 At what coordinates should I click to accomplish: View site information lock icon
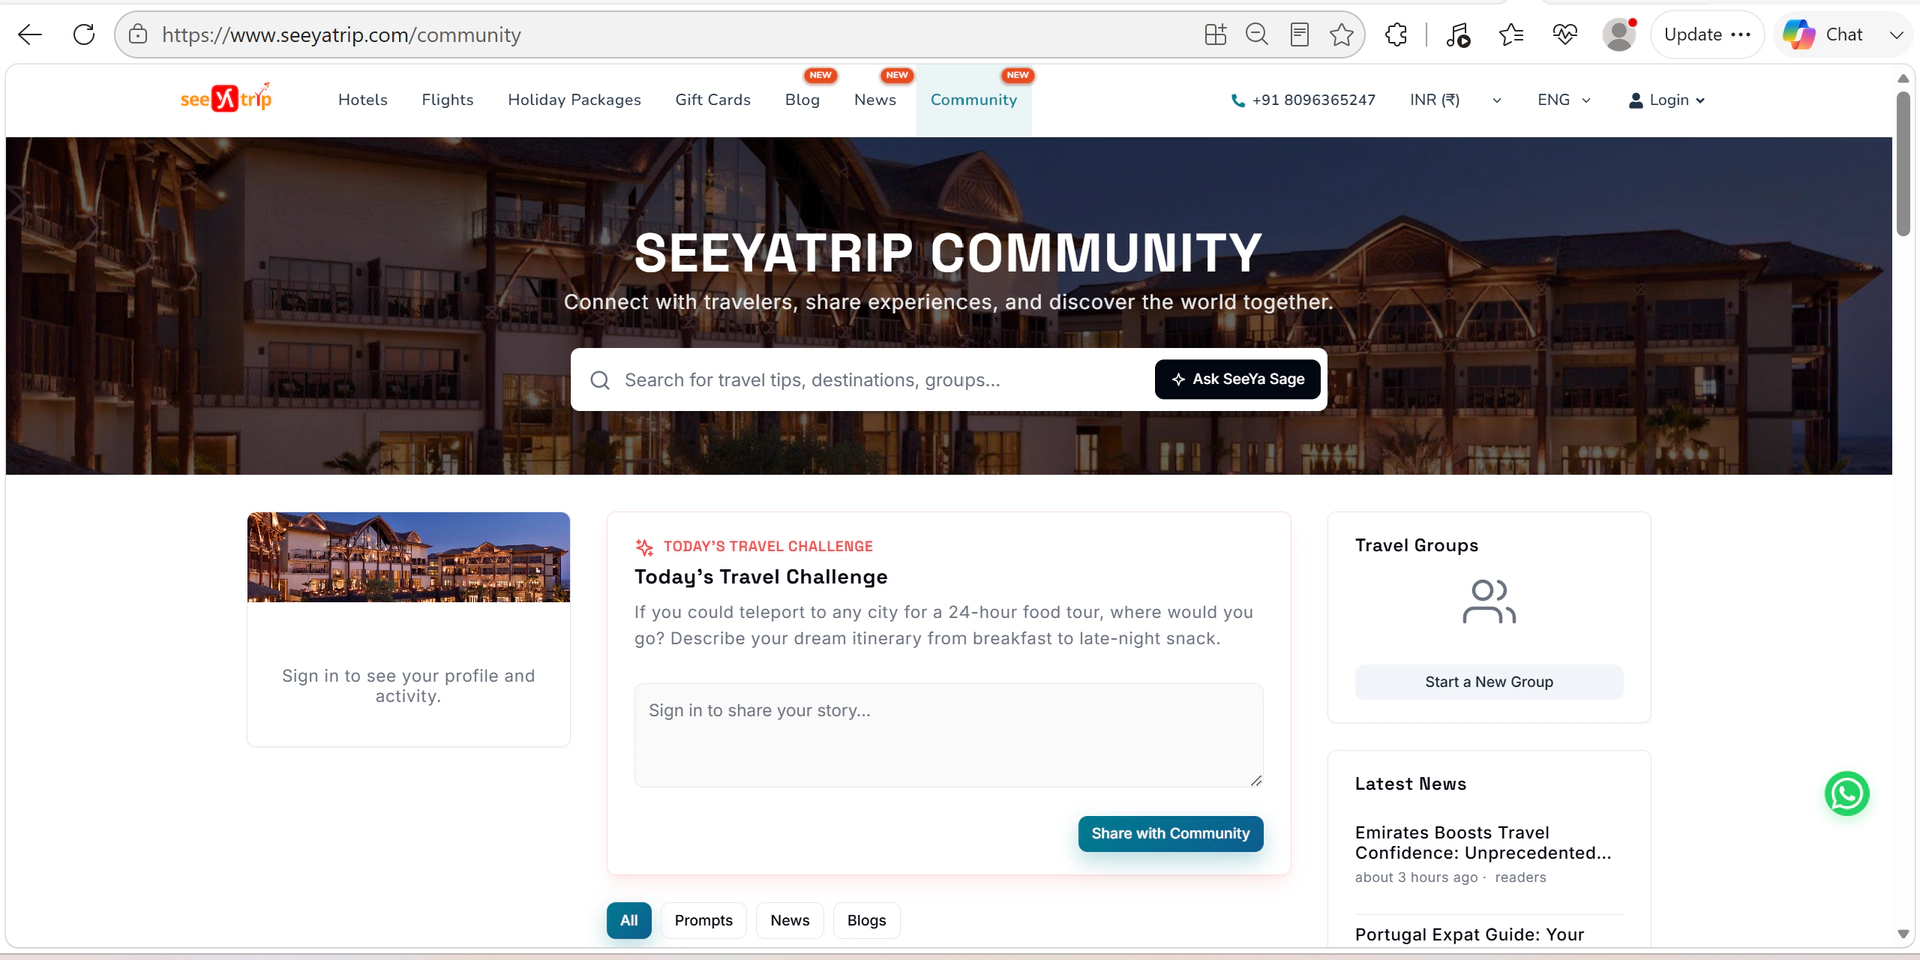138,35
